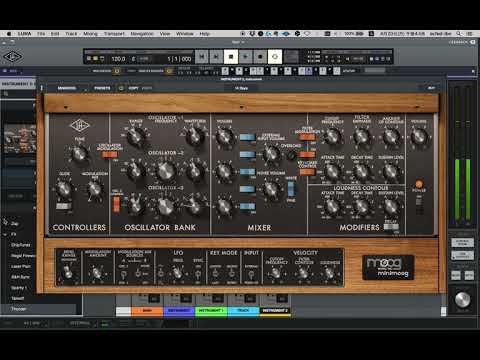Image resolution: width=480 pixels, height=360 pixels.
Task: Click the Oscillator 1 Range knob
Action: pos(136,136)
